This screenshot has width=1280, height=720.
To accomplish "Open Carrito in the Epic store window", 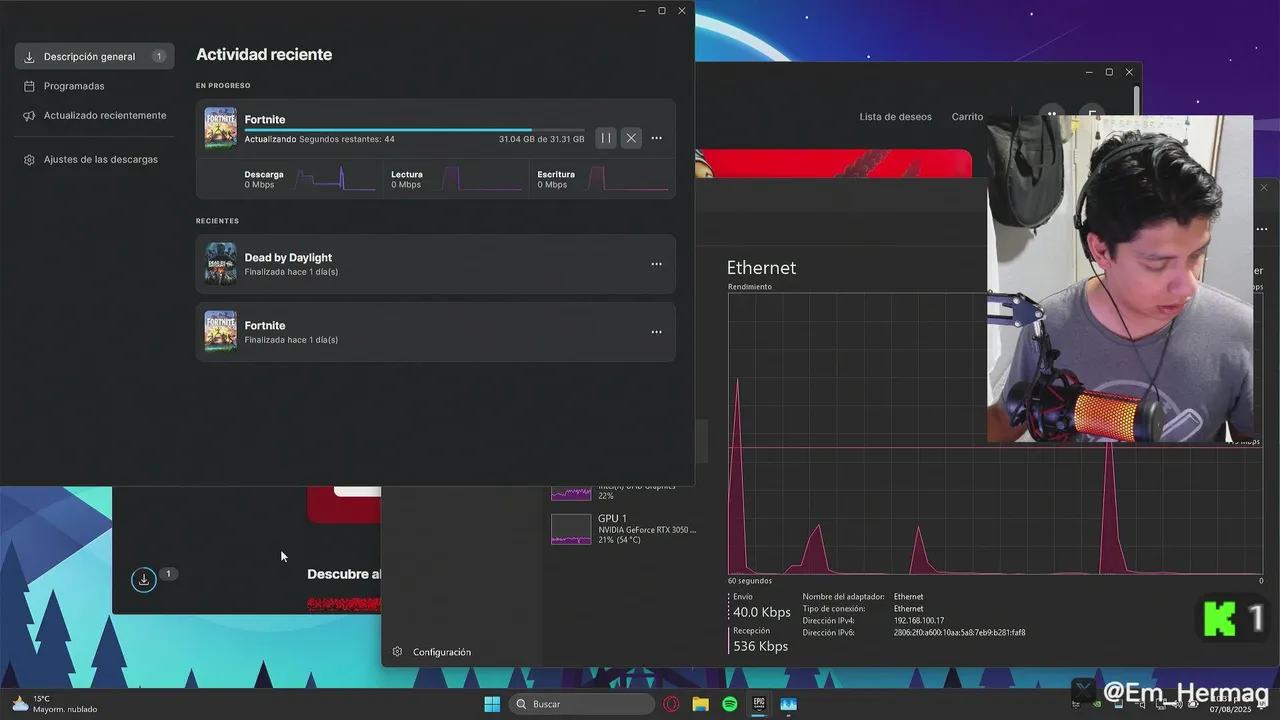I will click(967, 117).
